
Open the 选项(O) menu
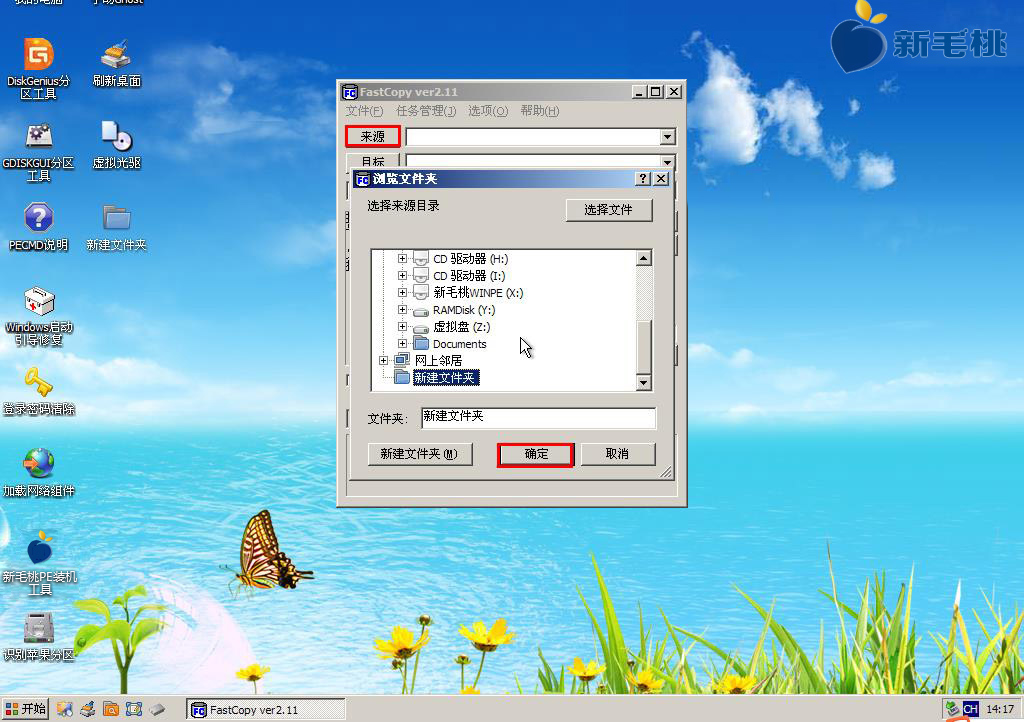[x=488, y=111]
